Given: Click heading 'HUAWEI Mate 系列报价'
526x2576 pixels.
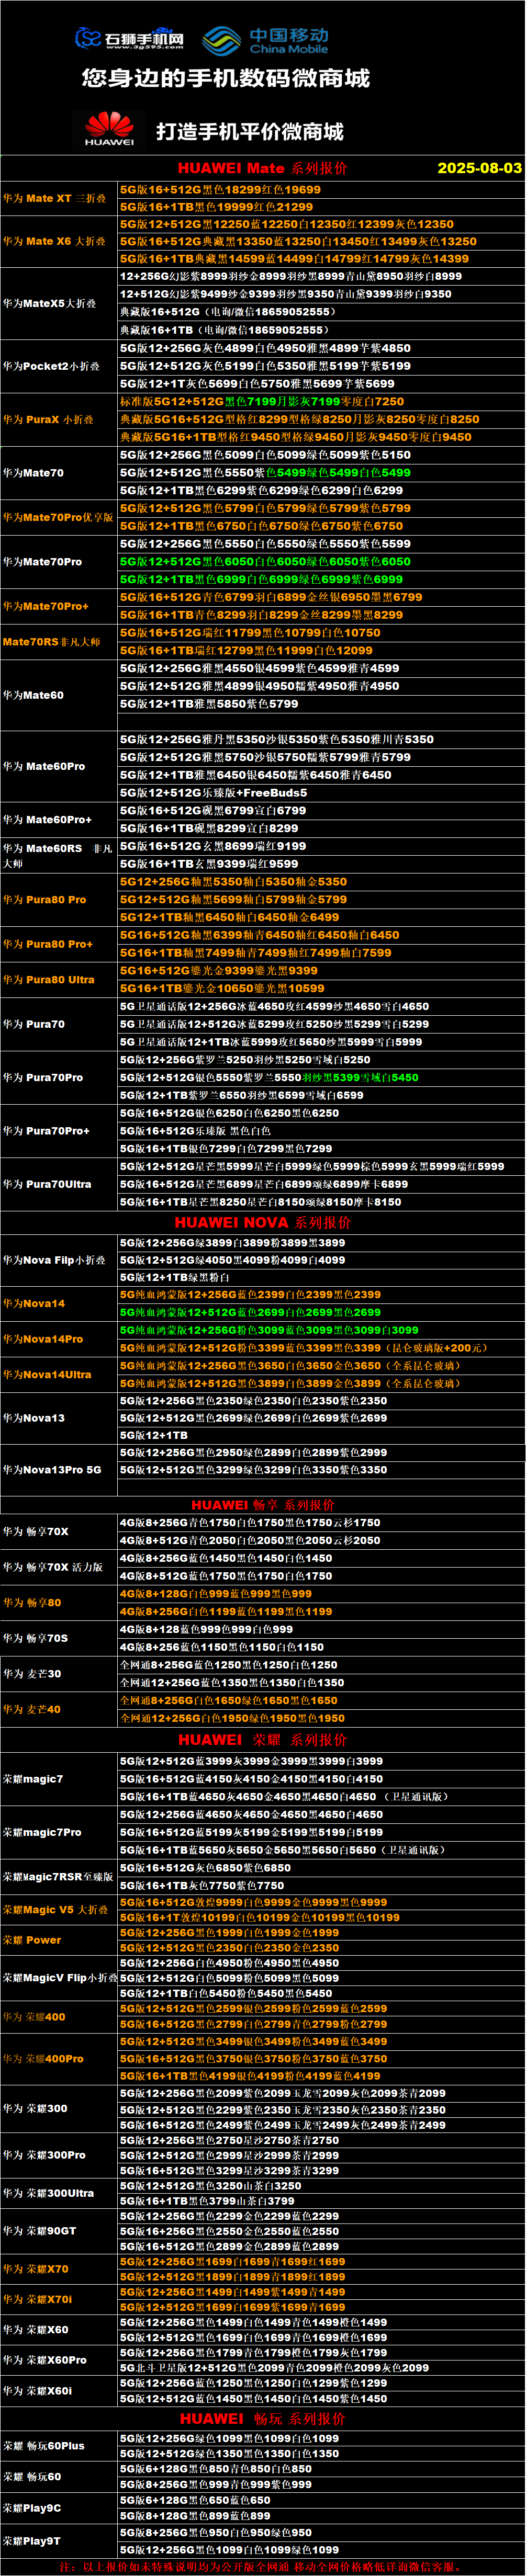Looking at the screenshot, I should click(263, 168).
